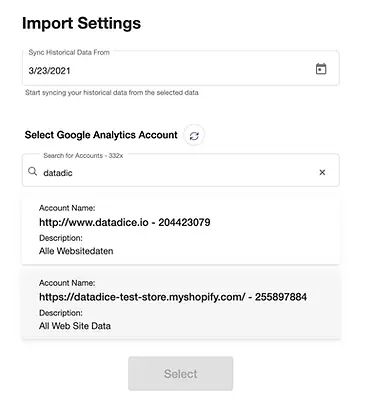Clear the account search text
The height and width of the screenshot is (402, 372).
click(x=322, y=172)
